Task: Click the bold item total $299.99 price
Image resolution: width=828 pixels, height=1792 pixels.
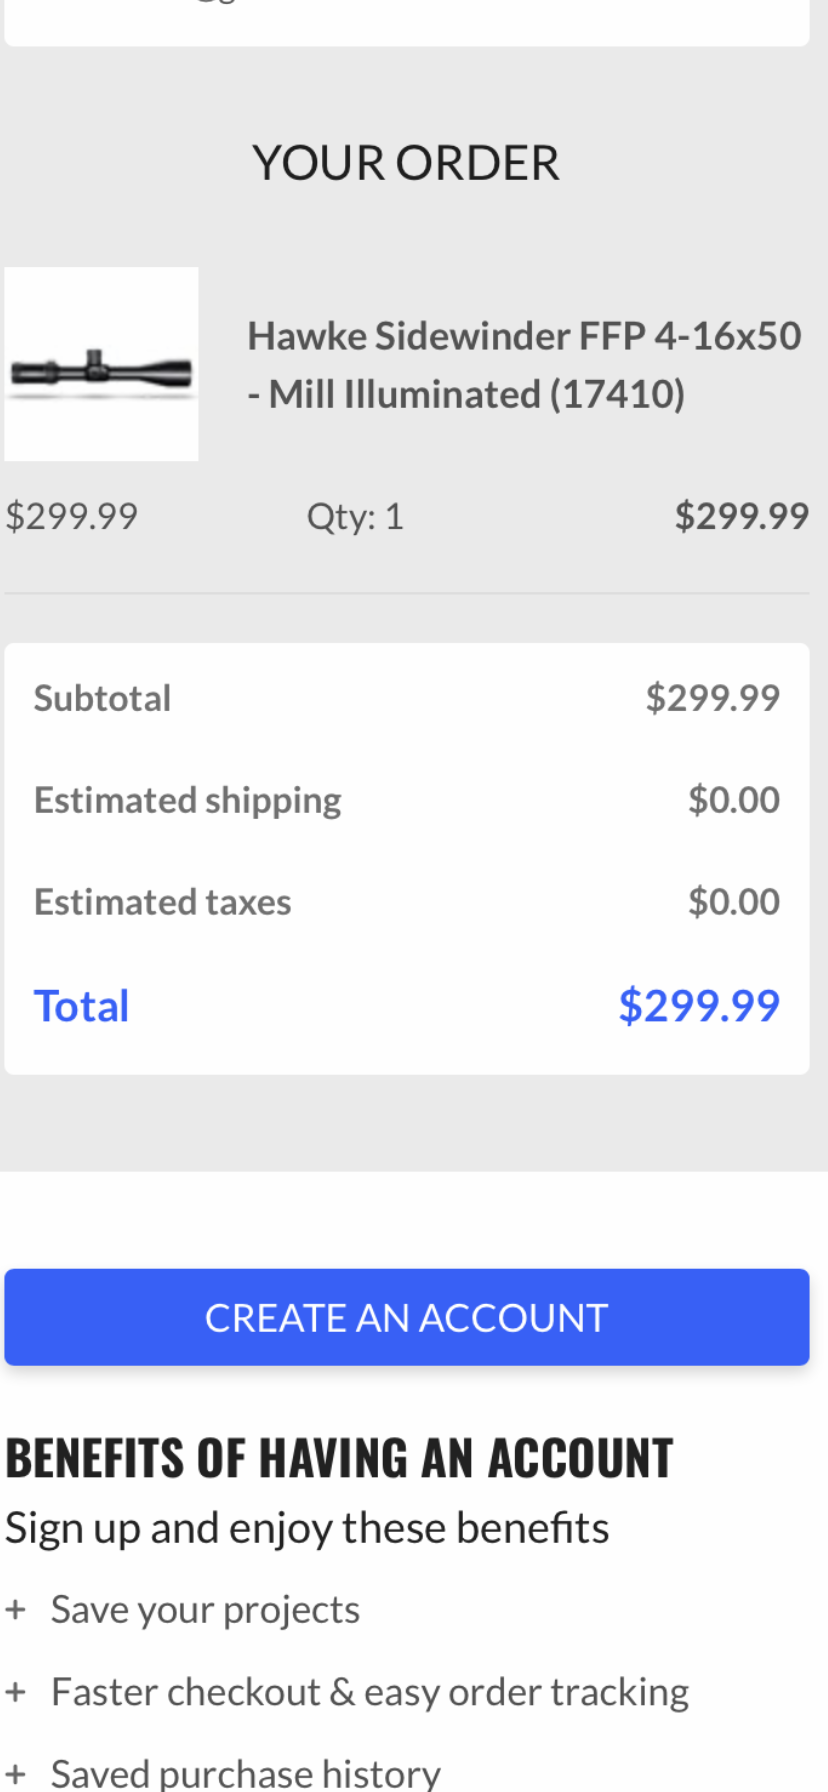Action: [742, 516]
